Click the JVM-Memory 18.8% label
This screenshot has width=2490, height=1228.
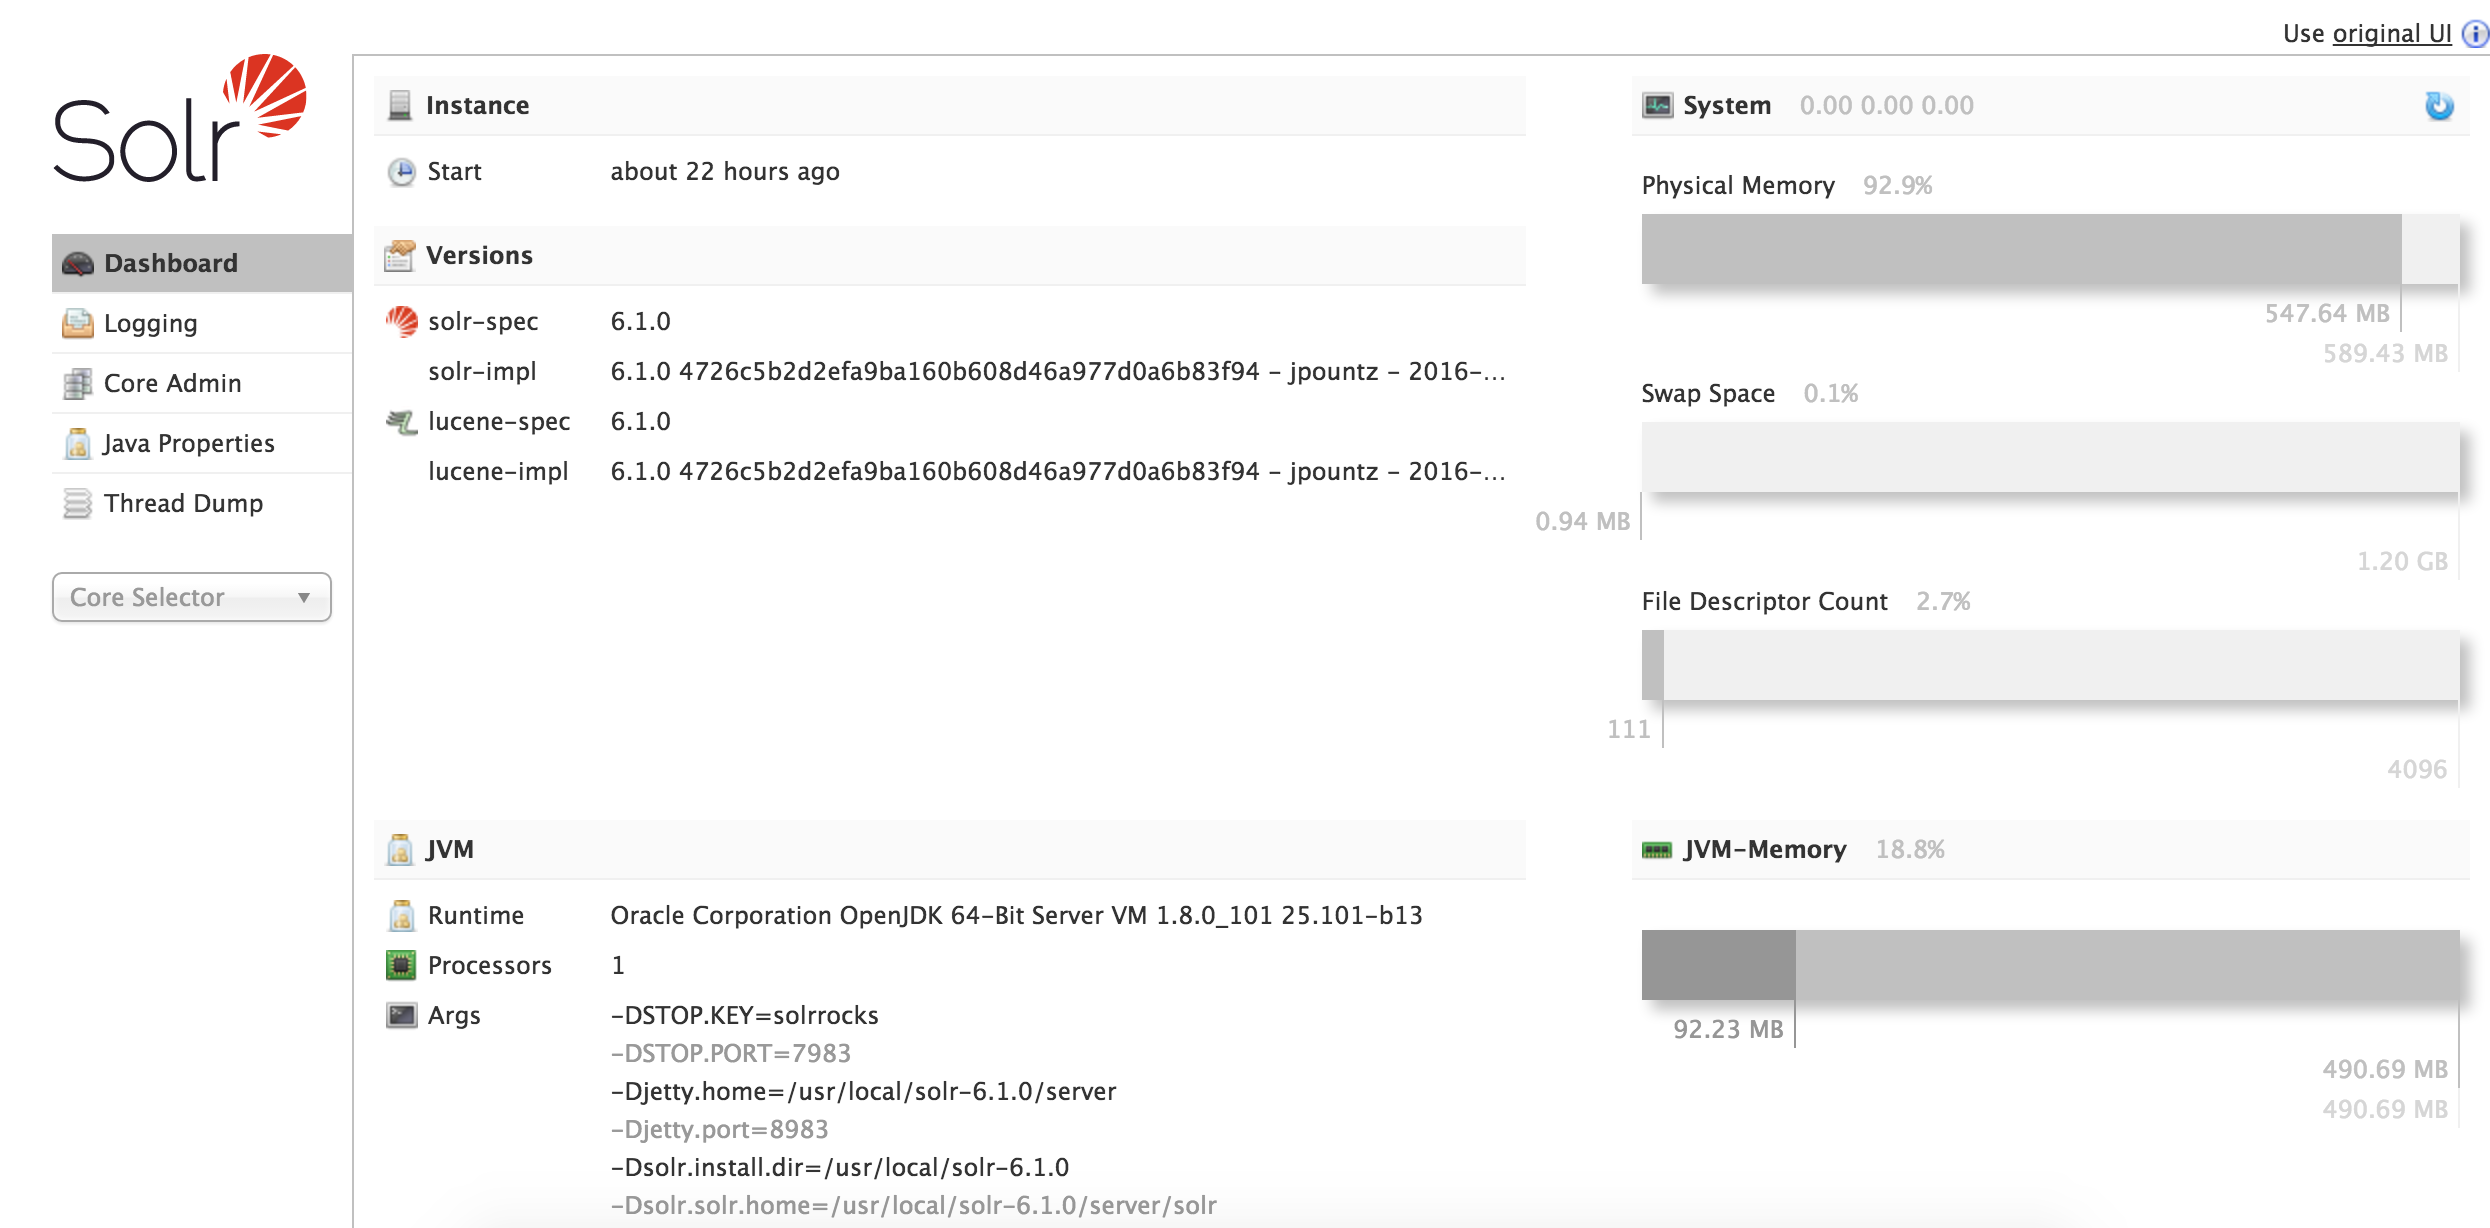tap(1910, 849)
